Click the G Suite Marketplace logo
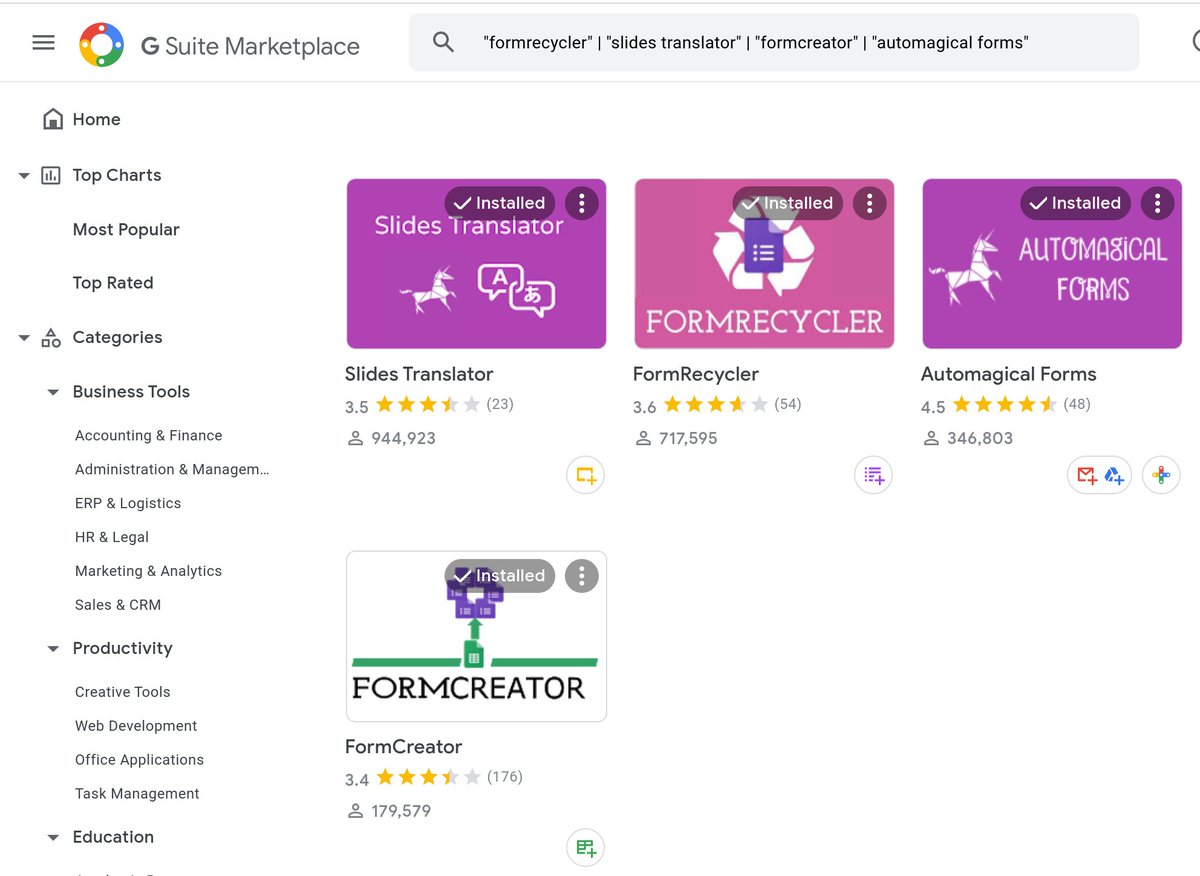The image size is (1200, 876). (220, 46)
